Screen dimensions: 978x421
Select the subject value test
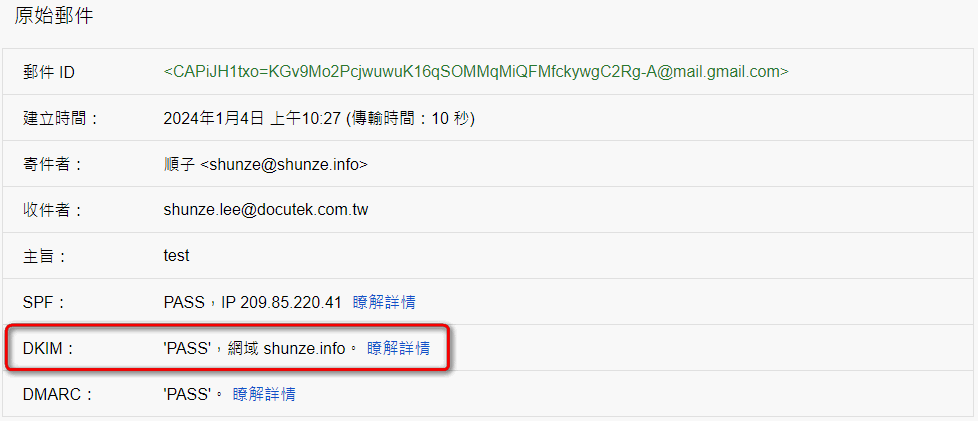[x=176, y=256]
